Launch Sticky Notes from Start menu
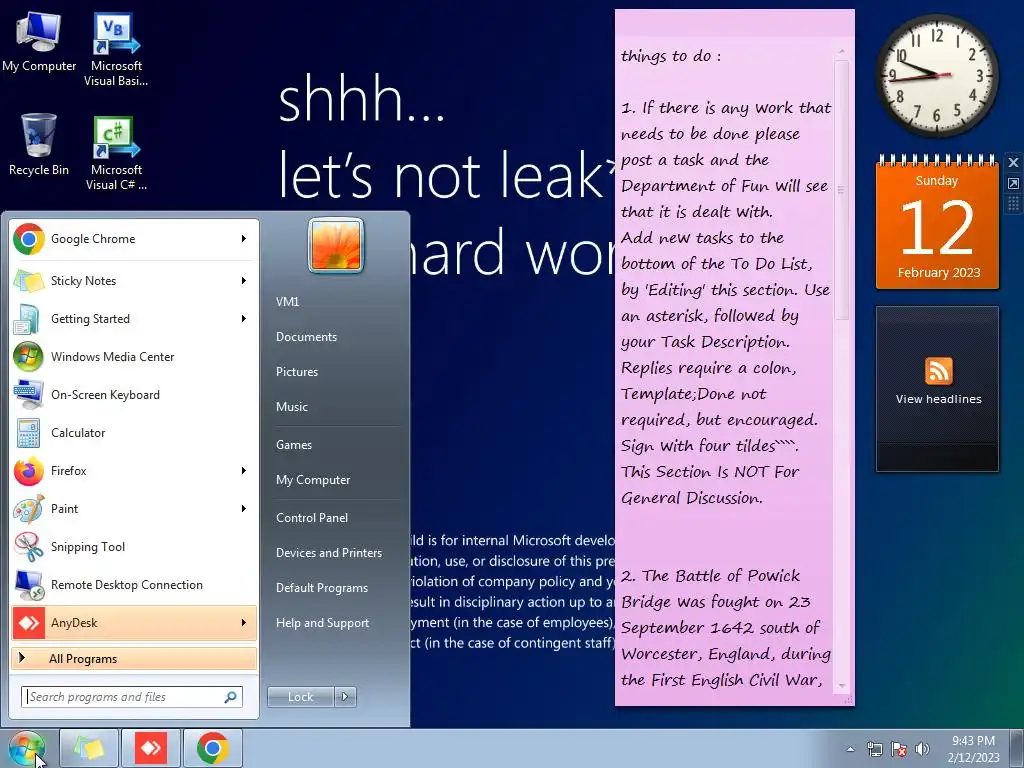This screenshot has width=1024, height=768. [134, 281]
